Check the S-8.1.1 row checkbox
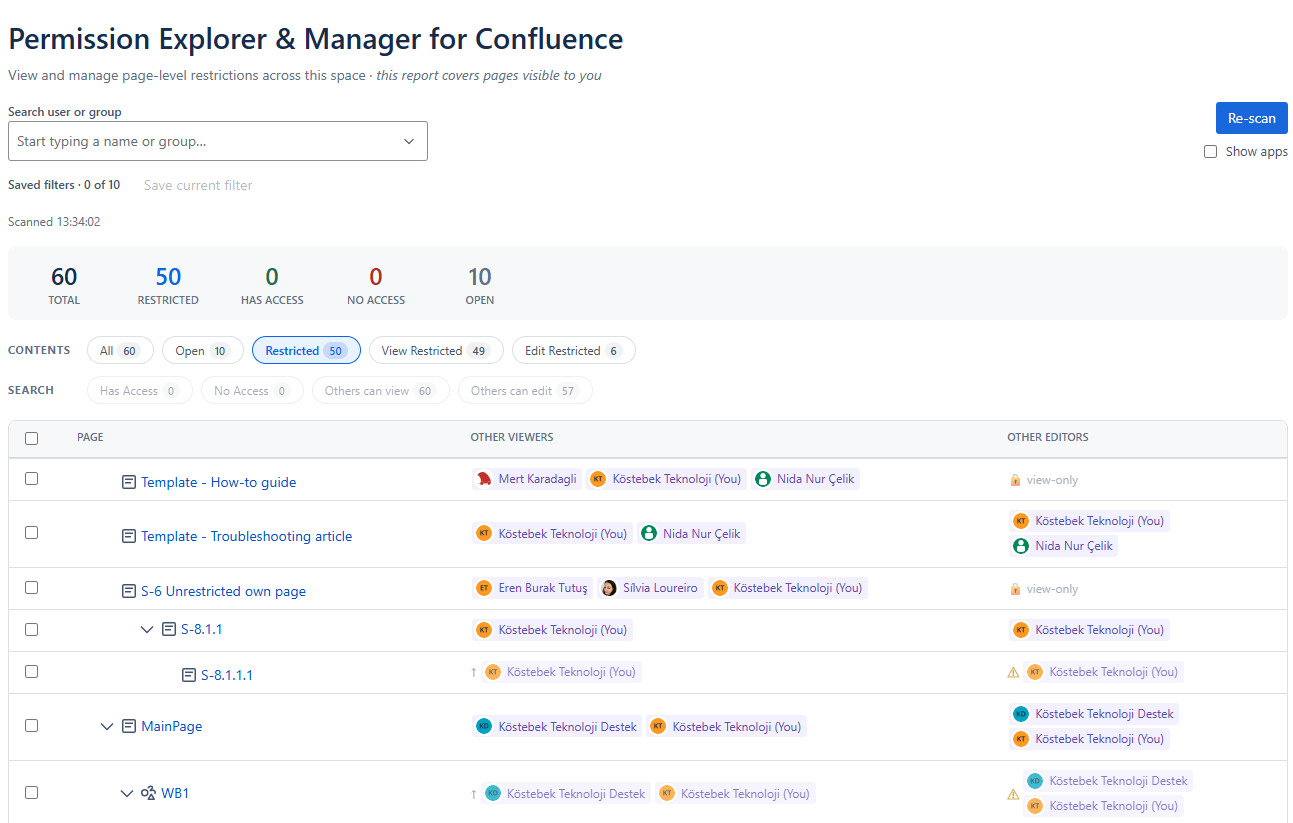The height and width of the screenshot is (823, 1293). click(31, 630)
